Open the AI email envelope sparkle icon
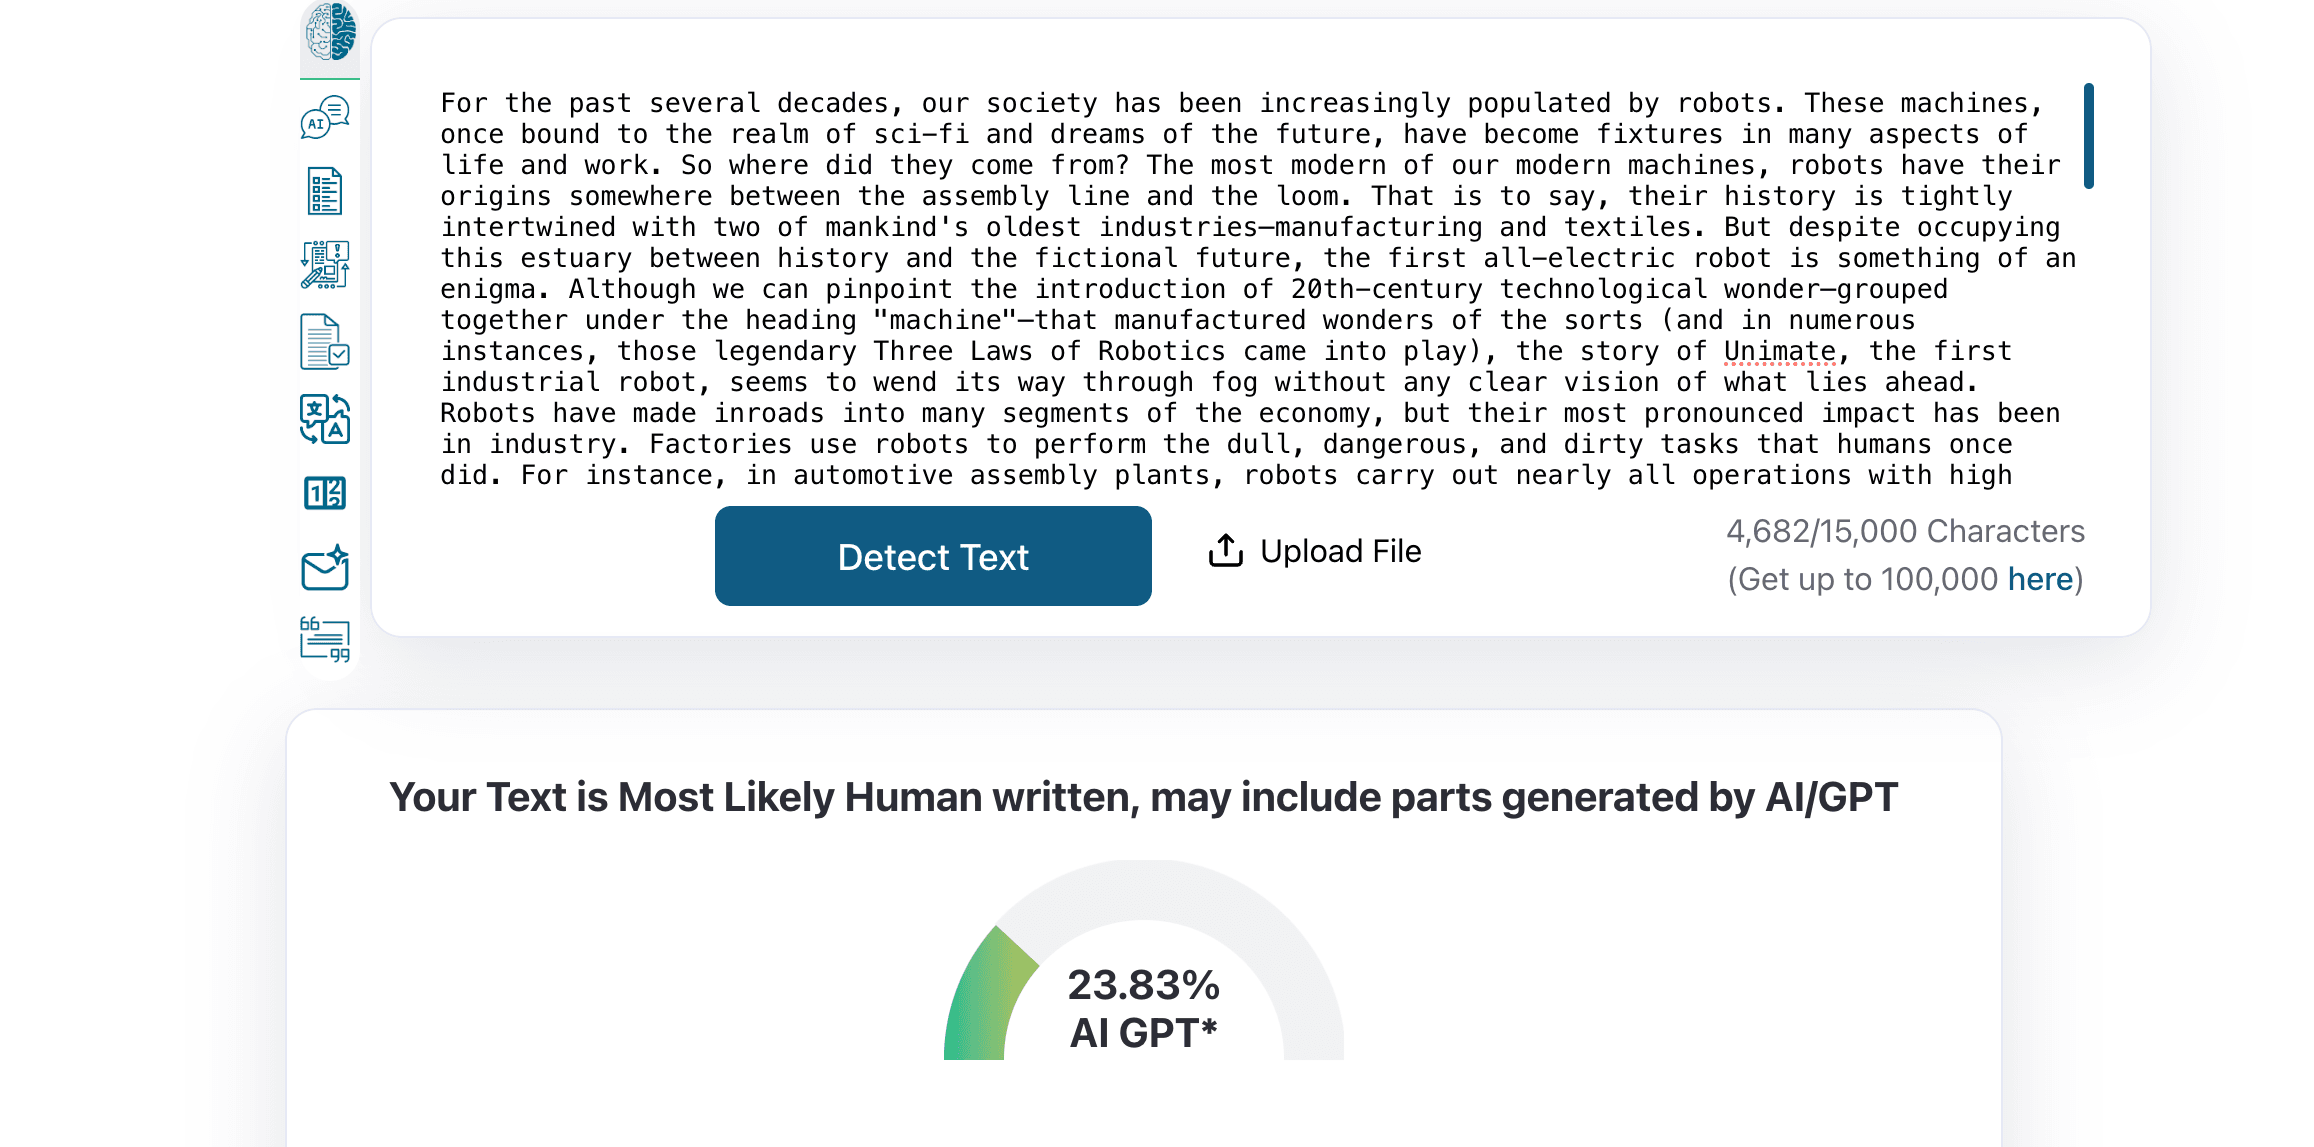 [x=325, y=568]
